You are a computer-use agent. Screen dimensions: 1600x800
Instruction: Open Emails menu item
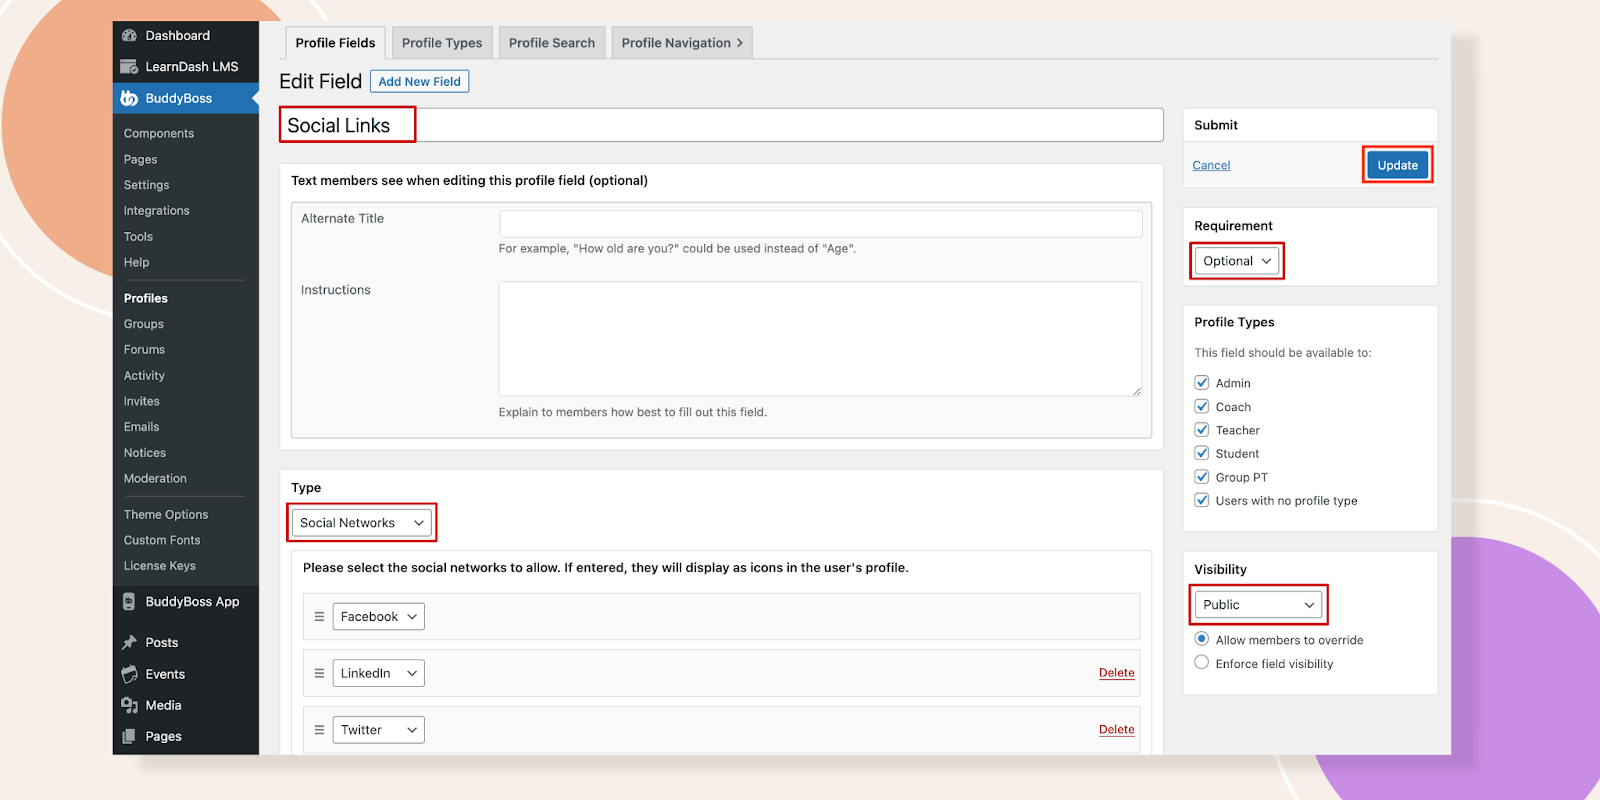pyautogui.click(x=141, y=427)
